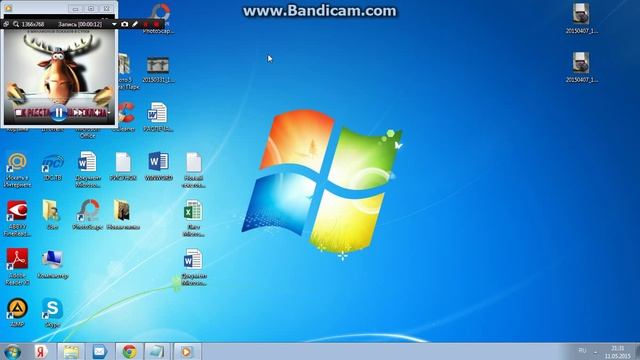
Task: Pause Bandicam recording with red pause icon
Action: [146, 24]
